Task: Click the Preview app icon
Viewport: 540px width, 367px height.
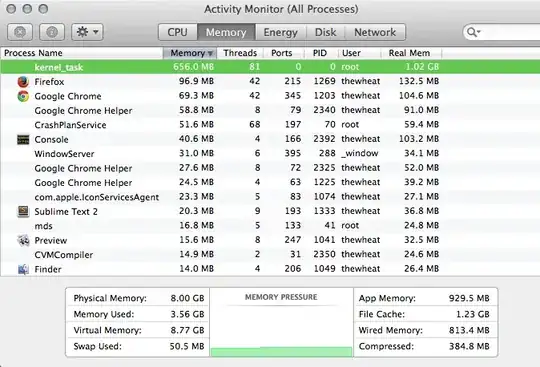Action: coord(23,240)
